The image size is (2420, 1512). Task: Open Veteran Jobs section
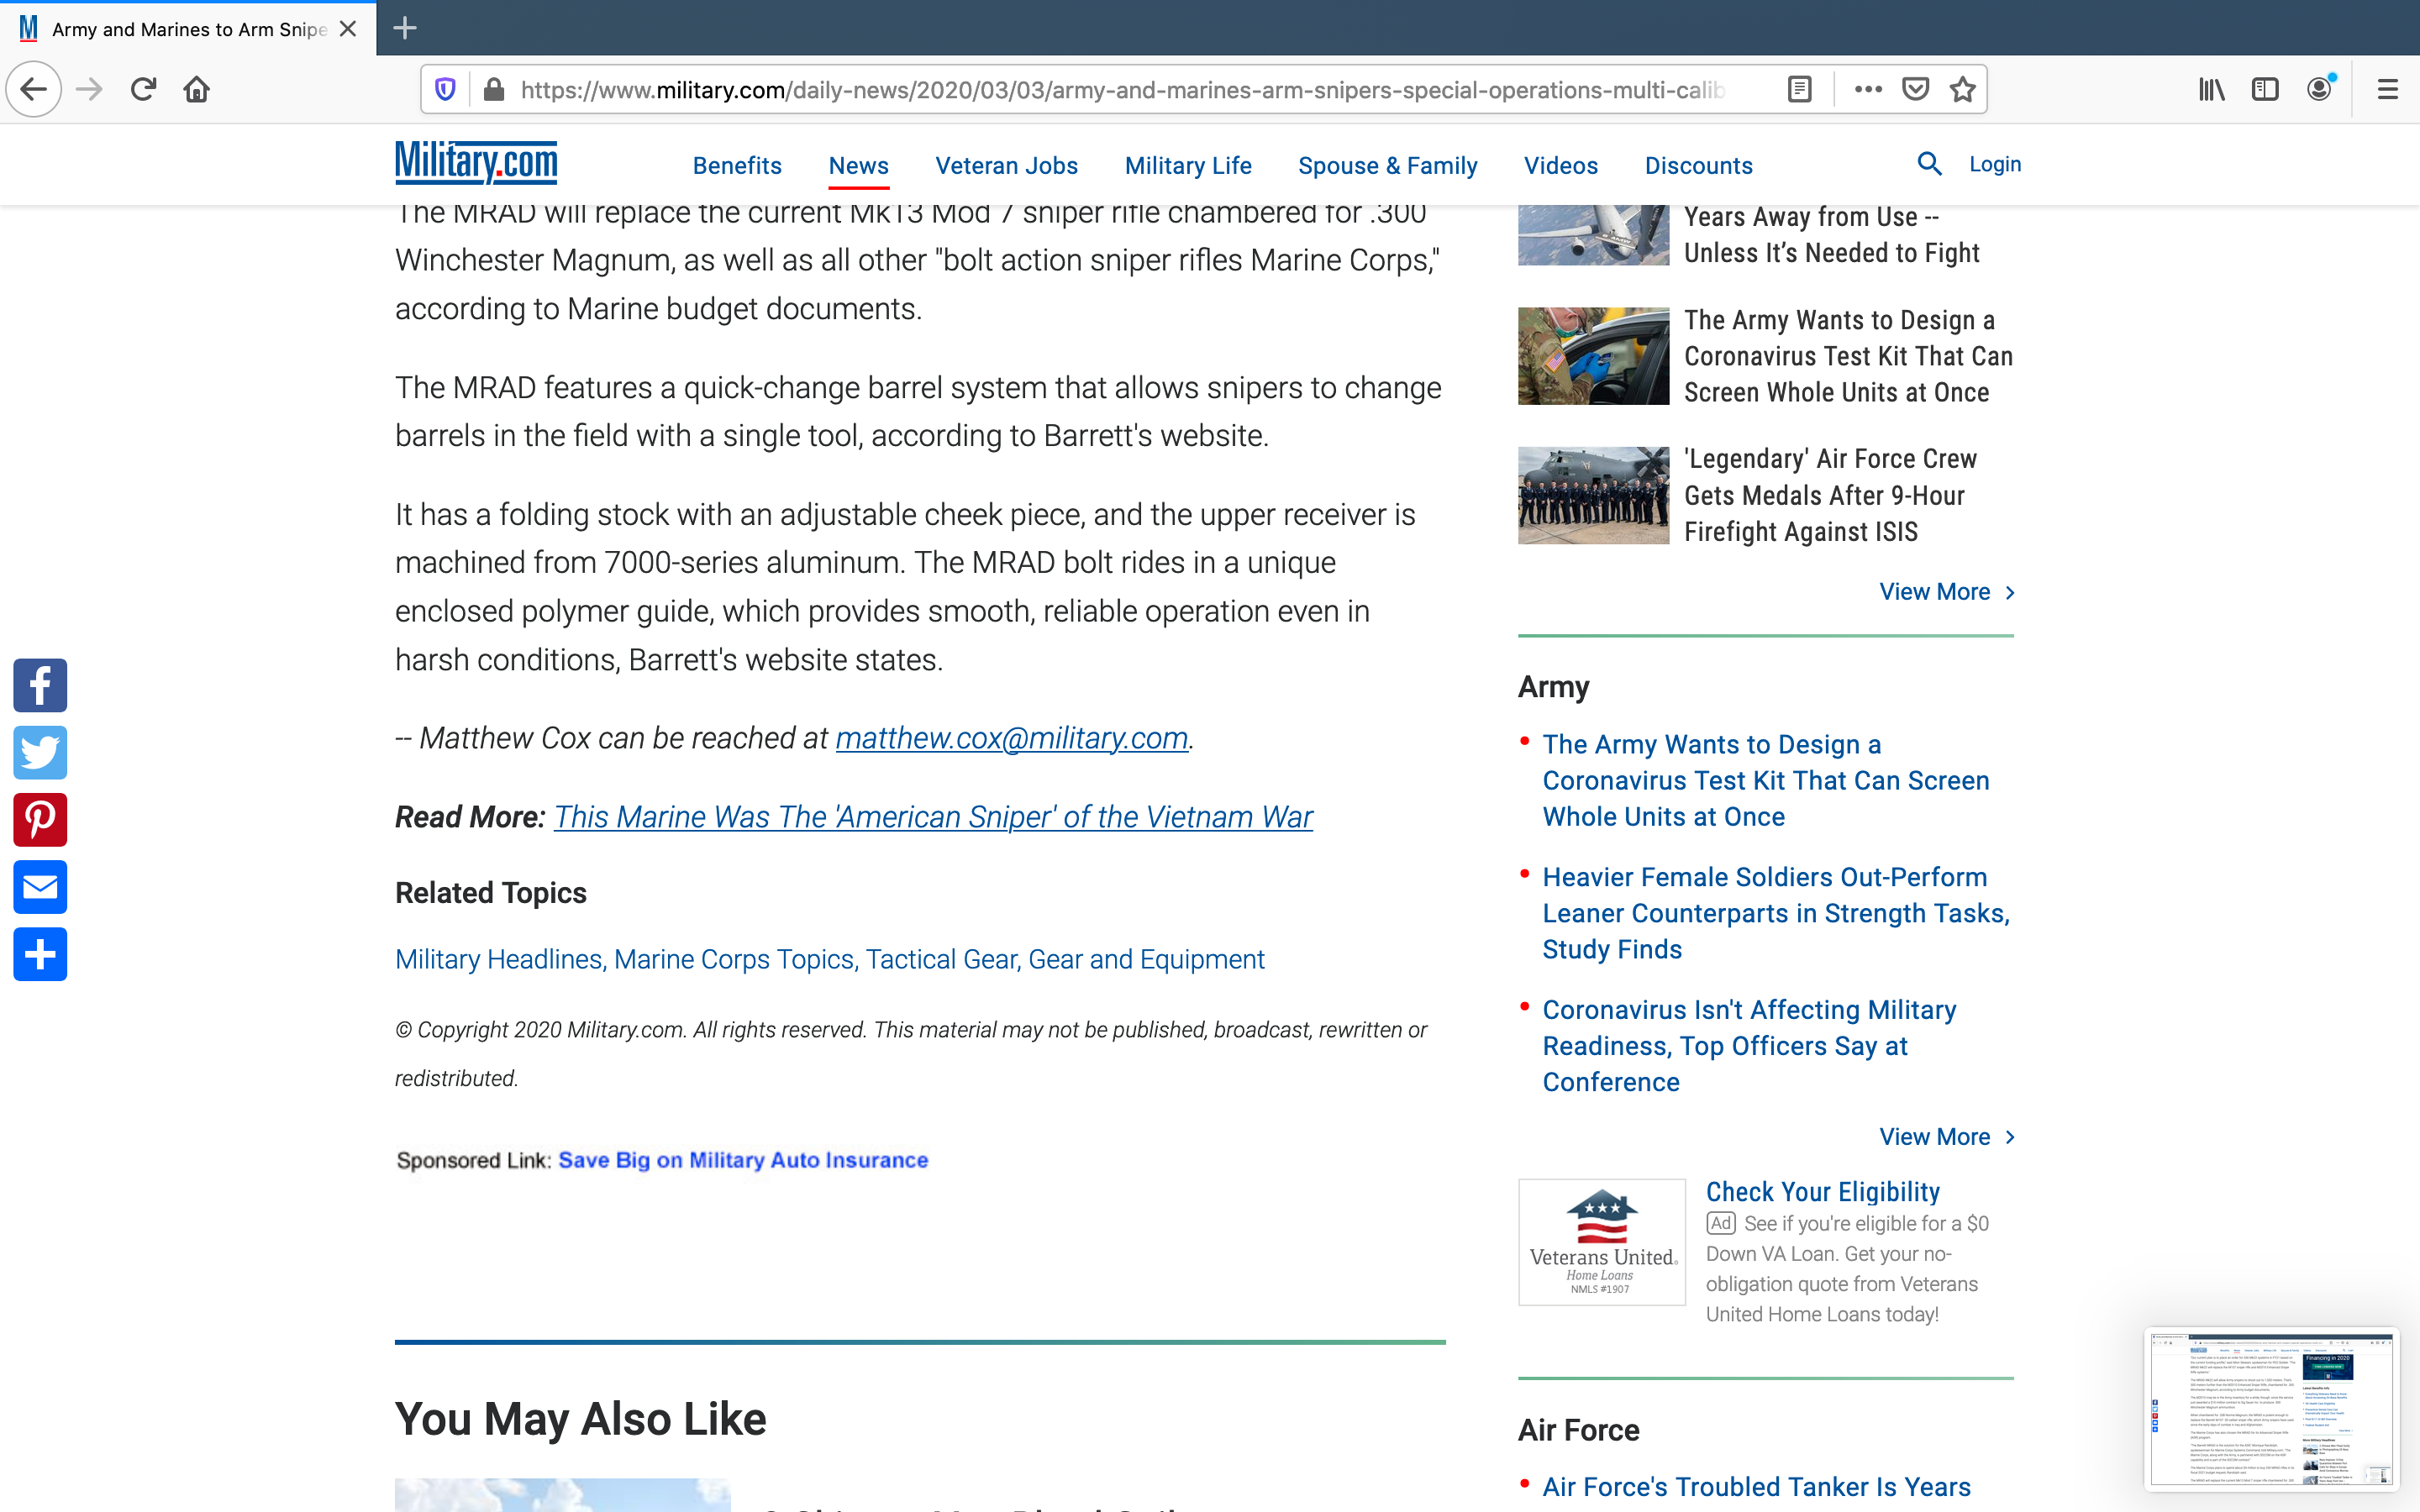tap(1006, 166)
